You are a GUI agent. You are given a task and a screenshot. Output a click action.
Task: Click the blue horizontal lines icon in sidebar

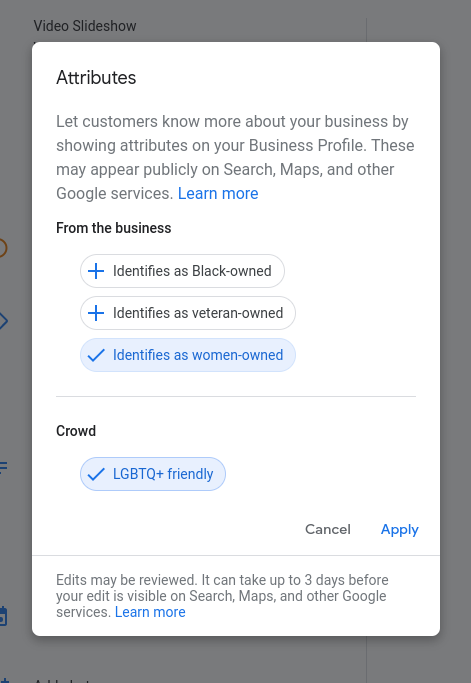pyautogui.click(x=3, y=467)
